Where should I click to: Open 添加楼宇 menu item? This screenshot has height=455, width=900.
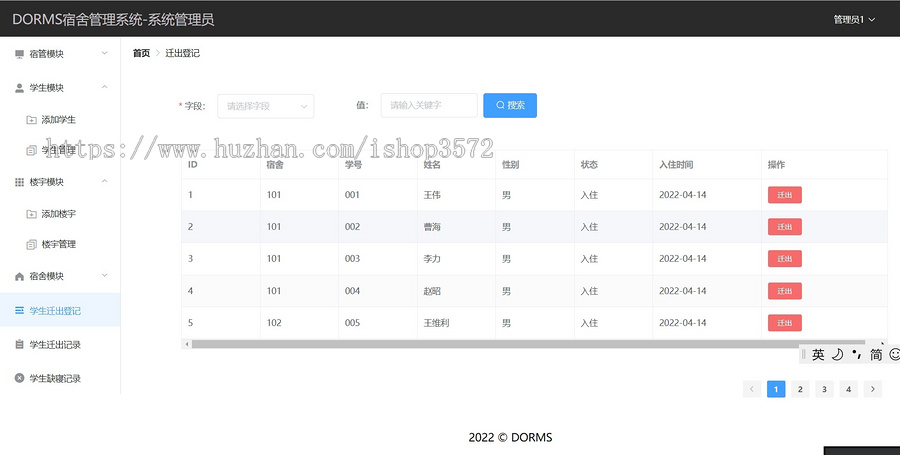pyautogui.click(x=59, y=214)
